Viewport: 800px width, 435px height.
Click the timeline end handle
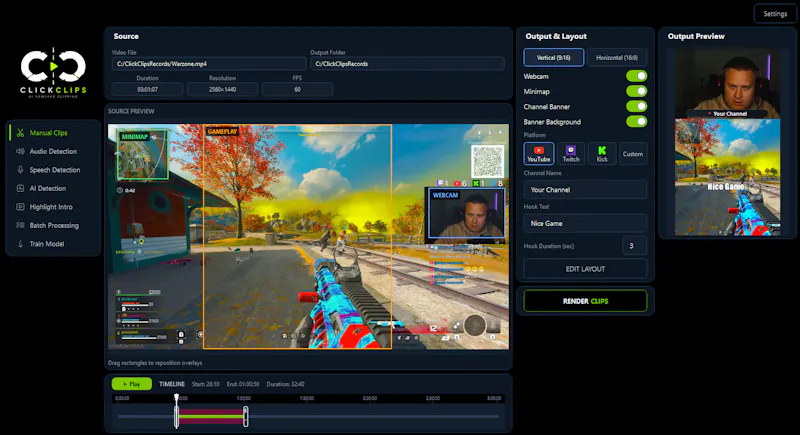point(245,416)
